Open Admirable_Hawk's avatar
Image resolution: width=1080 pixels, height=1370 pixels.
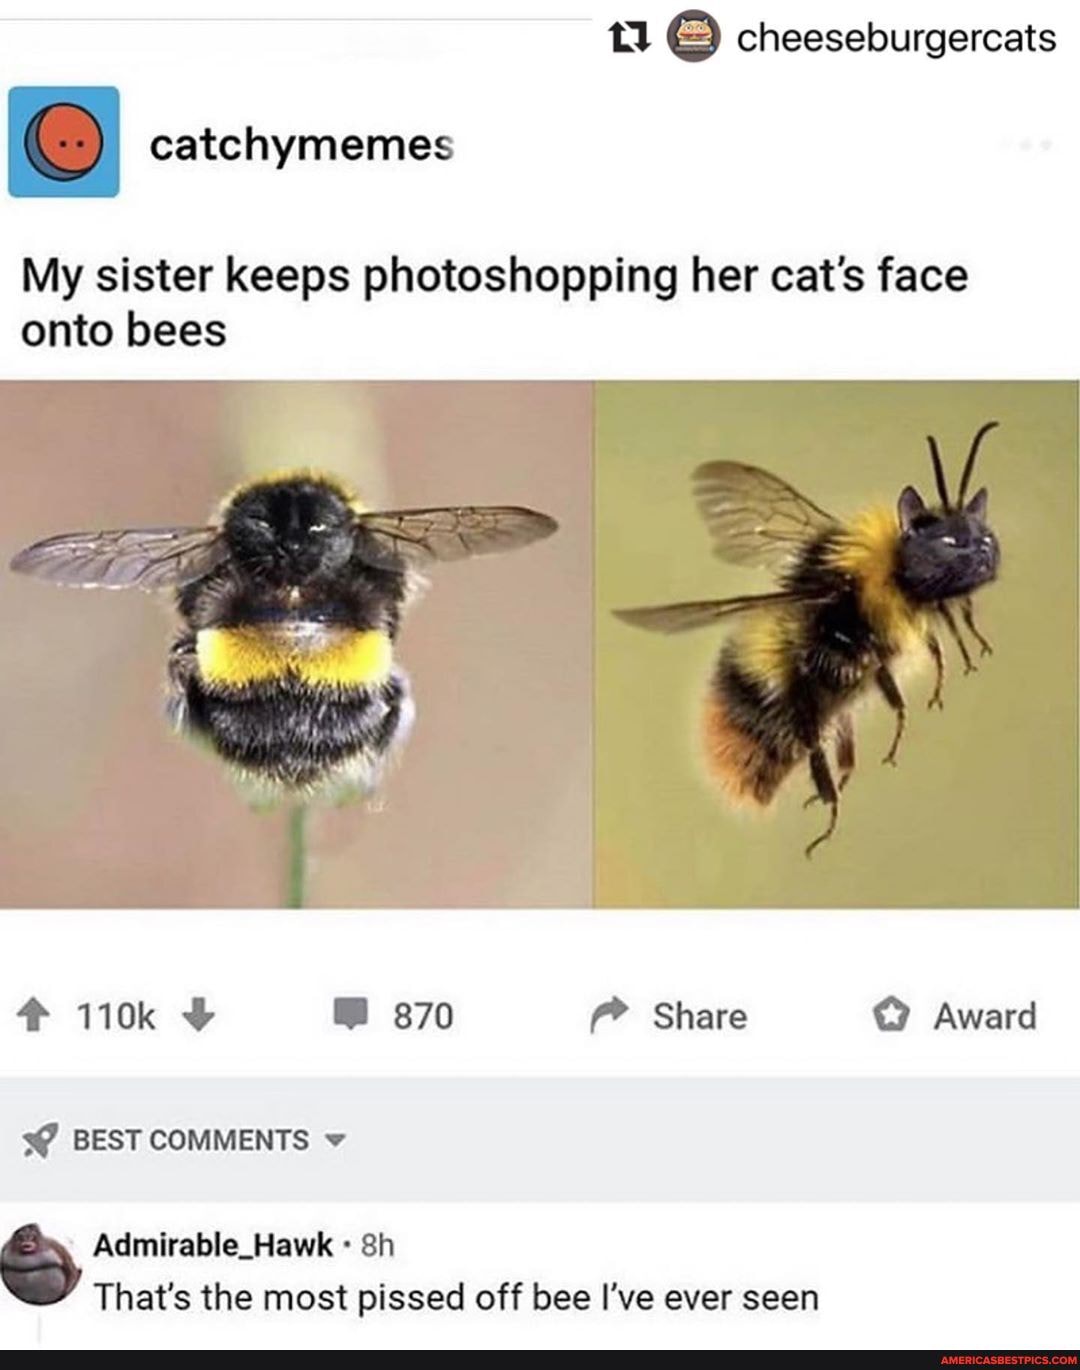tap(38, 1257)
